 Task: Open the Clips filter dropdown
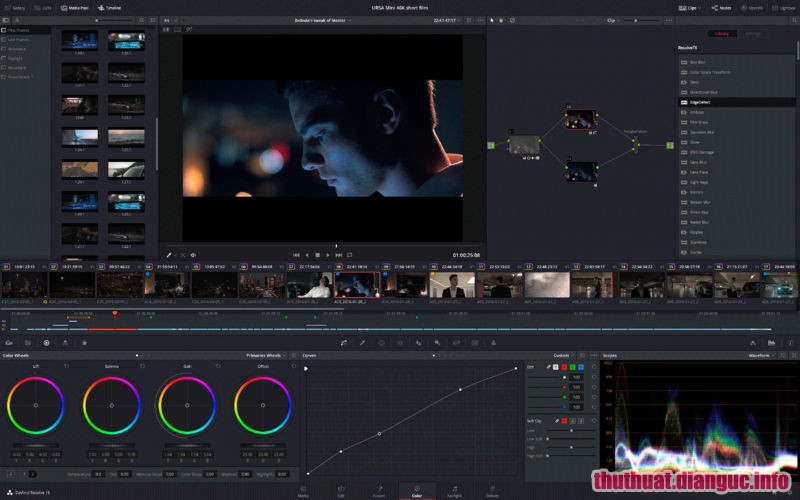689,8
